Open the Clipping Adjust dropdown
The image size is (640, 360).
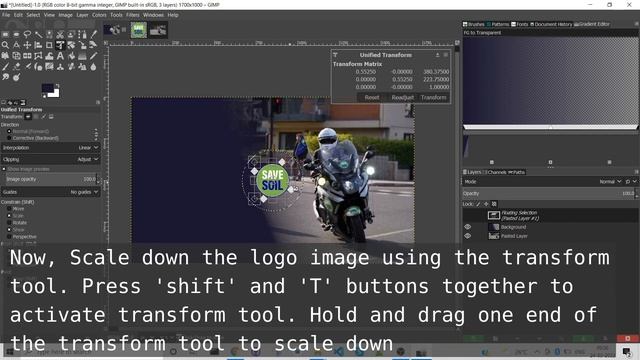point(50,160)
